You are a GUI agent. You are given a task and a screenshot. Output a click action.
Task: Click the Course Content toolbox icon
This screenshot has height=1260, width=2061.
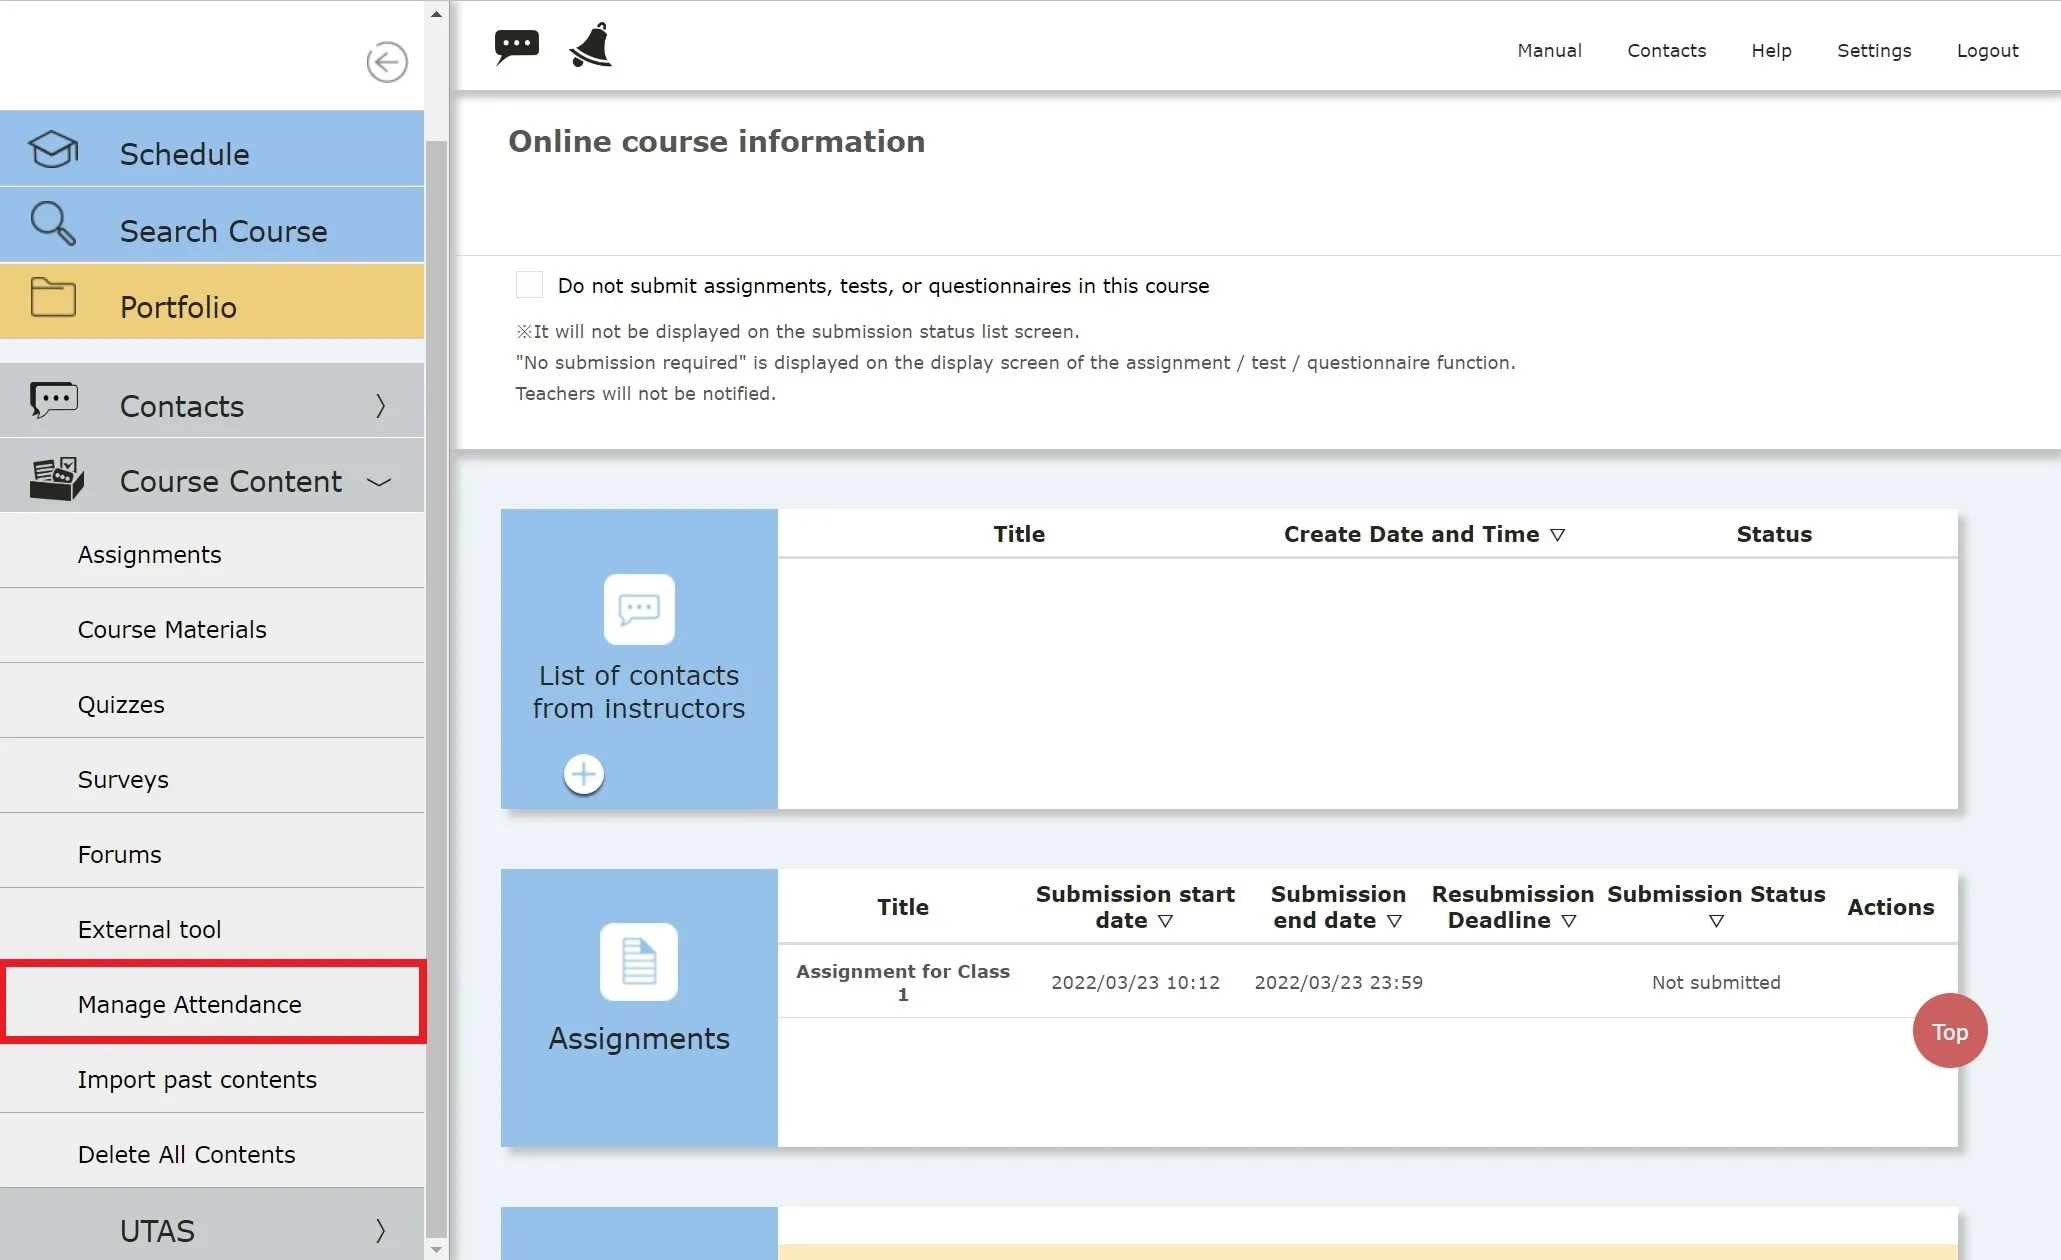pyautogui.click(x=56, y=479)
